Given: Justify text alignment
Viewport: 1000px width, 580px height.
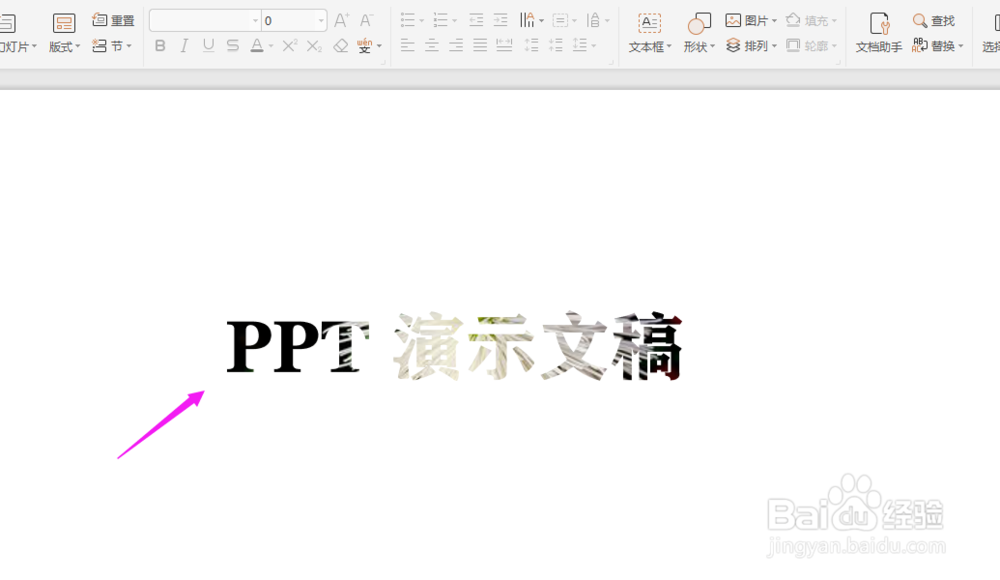Looking at the screenshot, I should [480, 45].
